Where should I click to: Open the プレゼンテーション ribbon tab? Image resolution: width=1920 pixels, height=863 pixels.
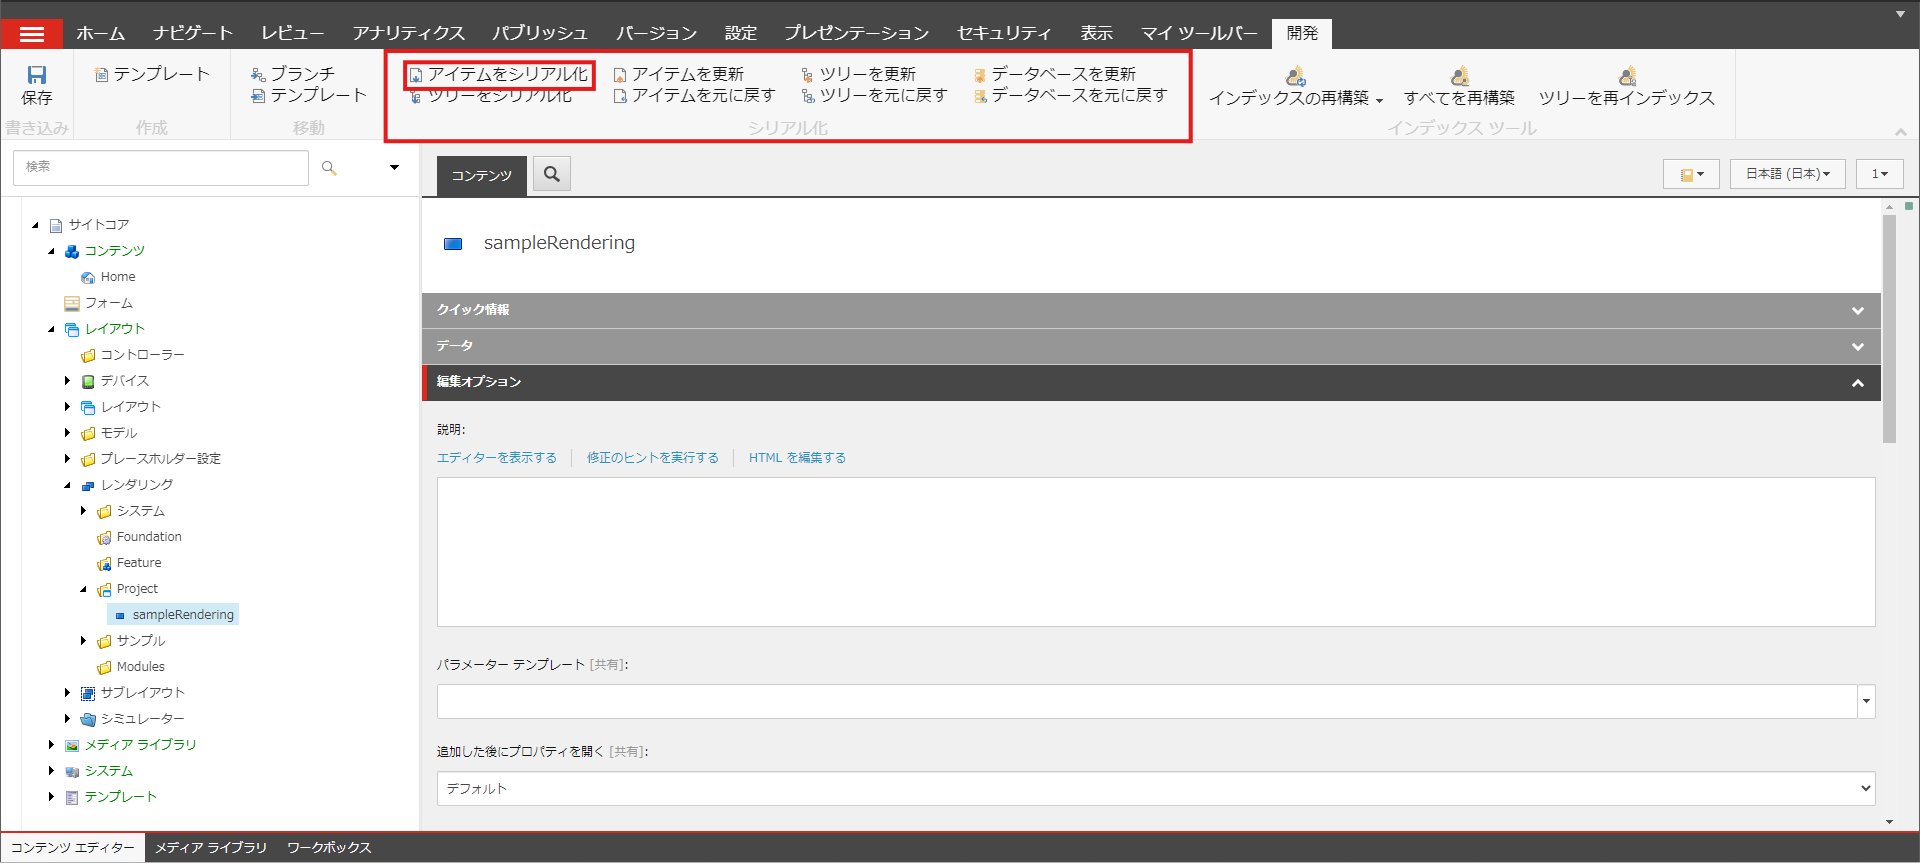(856, 33)
